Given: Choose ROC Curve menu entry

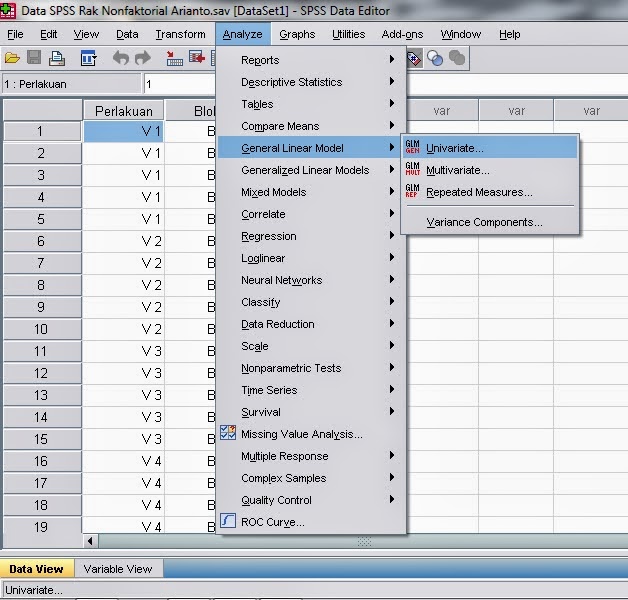Looking at the screenshot, I should click(x=311, y=522).
